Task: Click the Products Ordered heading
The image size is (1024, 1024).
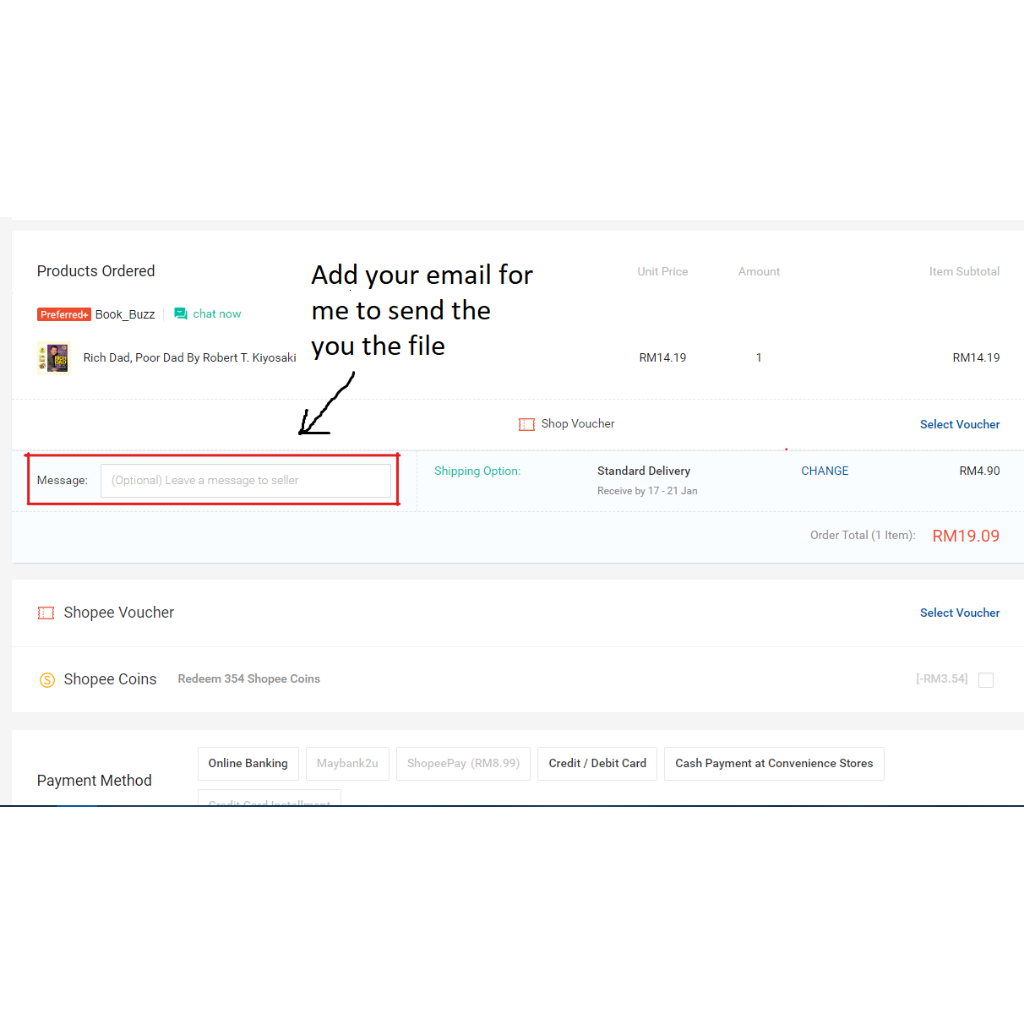Action: click(x=96, y=271)
